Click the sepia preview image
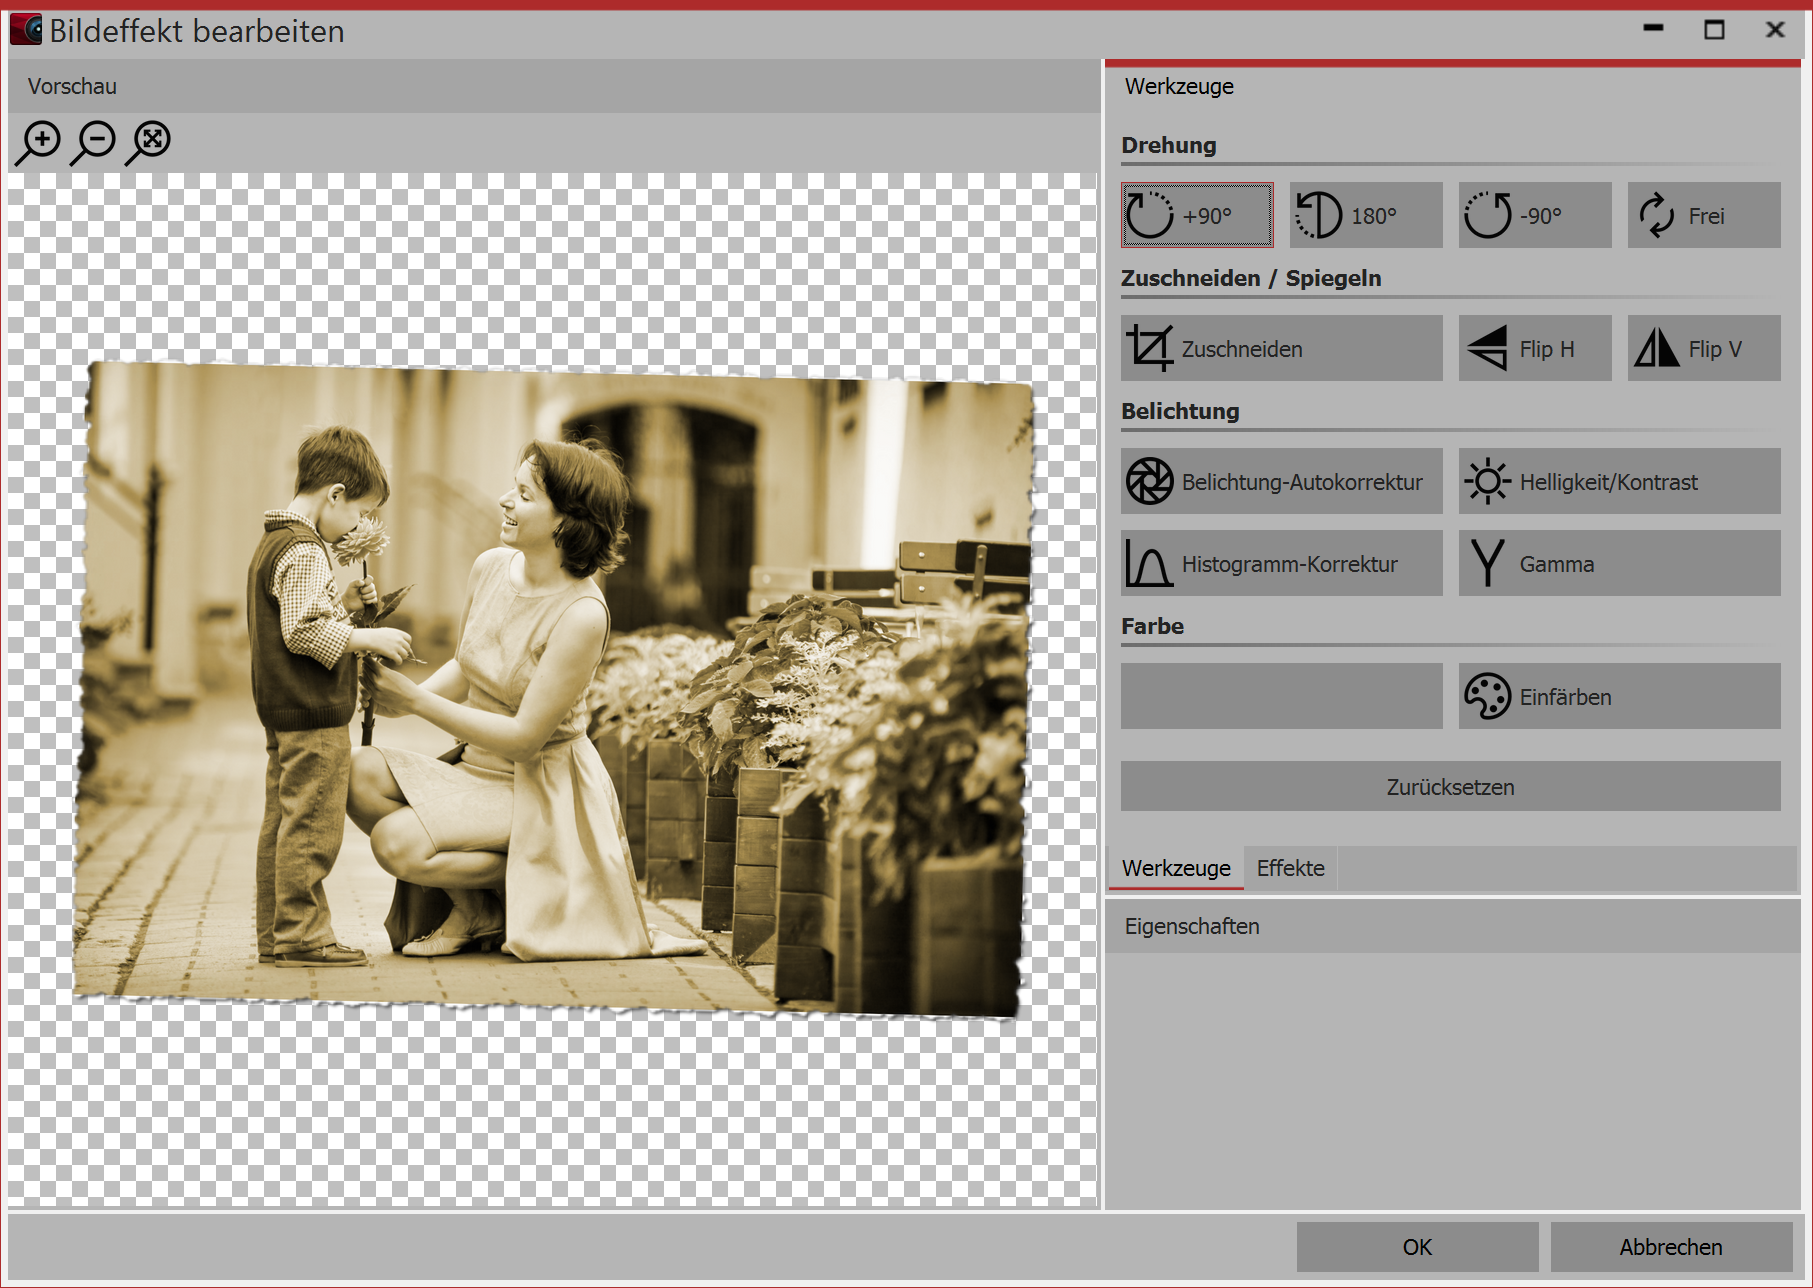1813x1288 pixels. click(553, 690)
